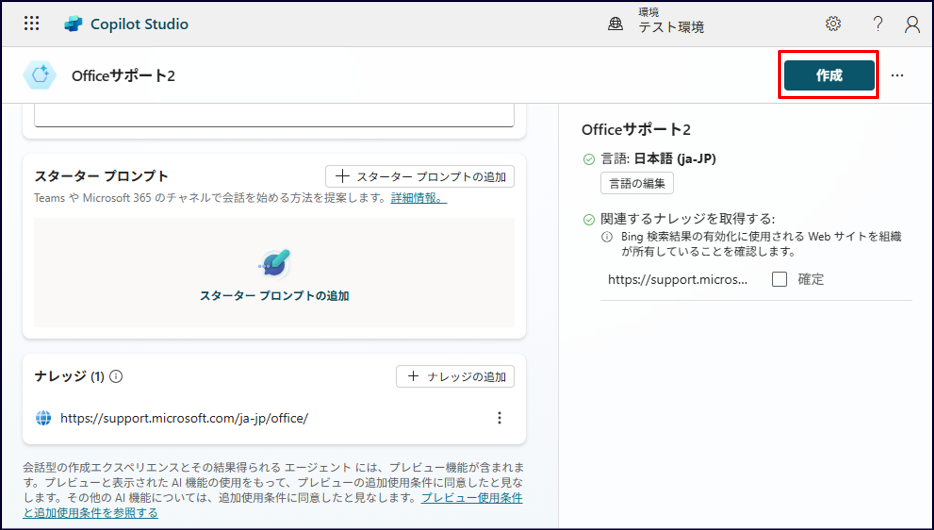This screenshot has width=934, height=530.
Task: Click the green check icon beside 関連するナレッジを取得する
Action: click(589, 219)
